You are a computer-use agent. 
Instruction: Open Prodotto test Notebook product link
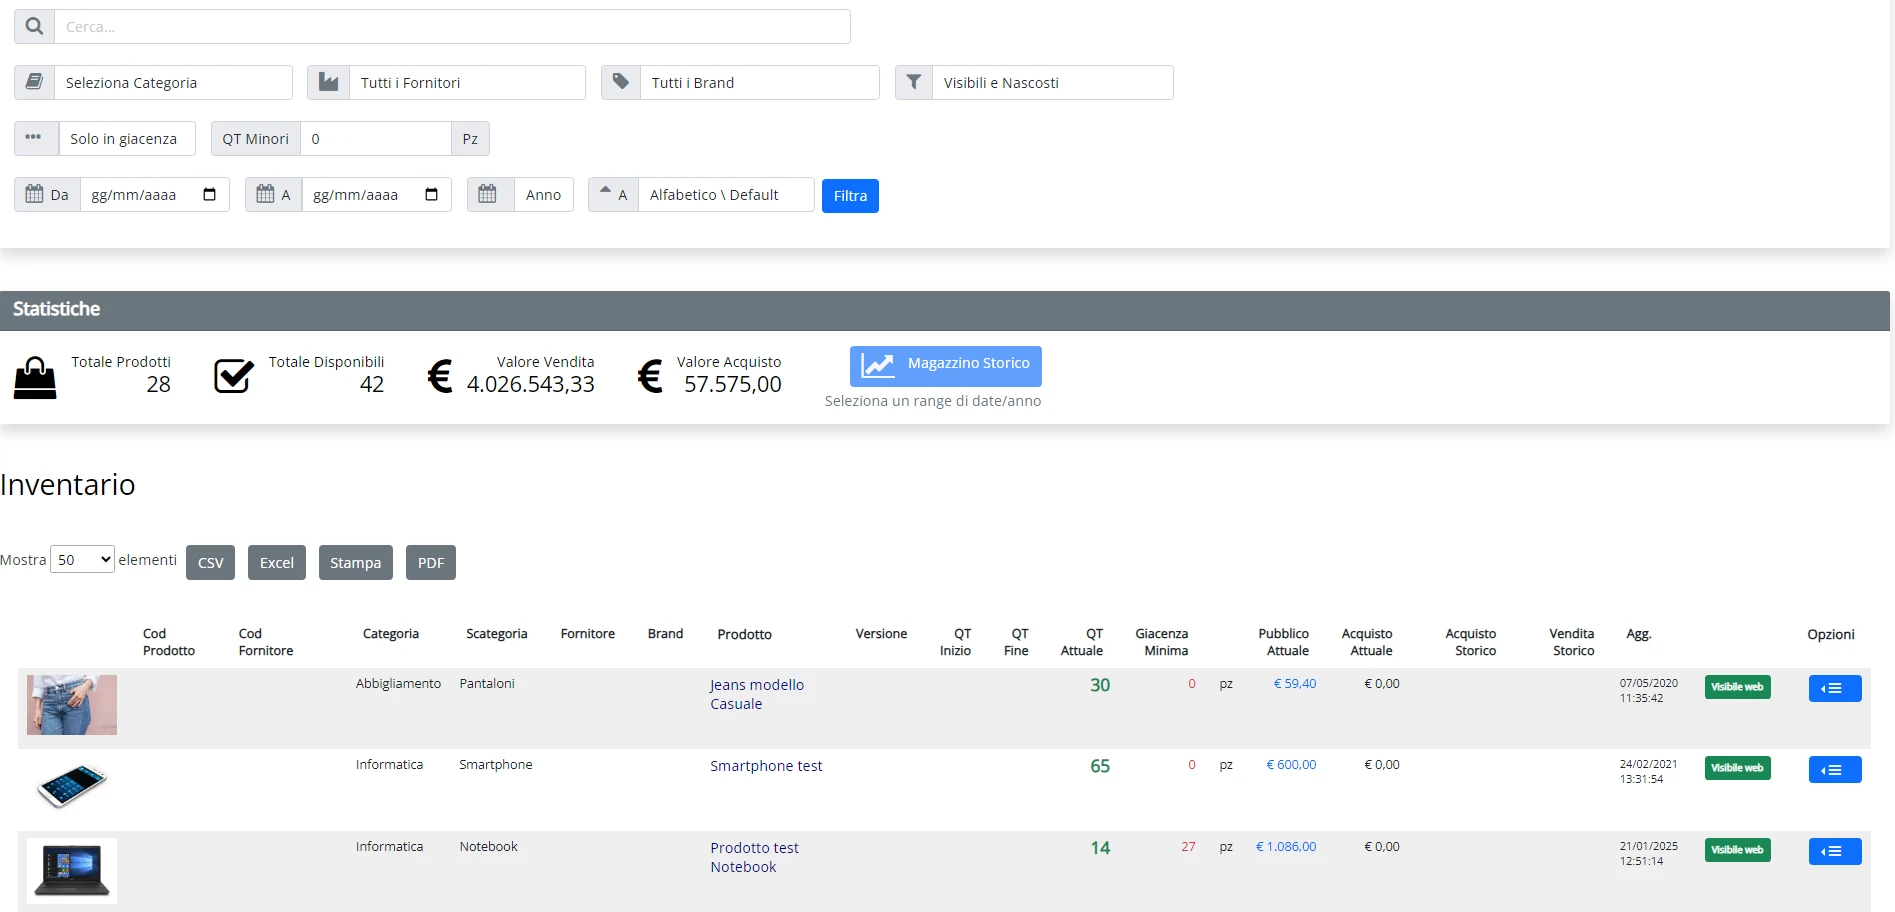click(x=755, y=857)
